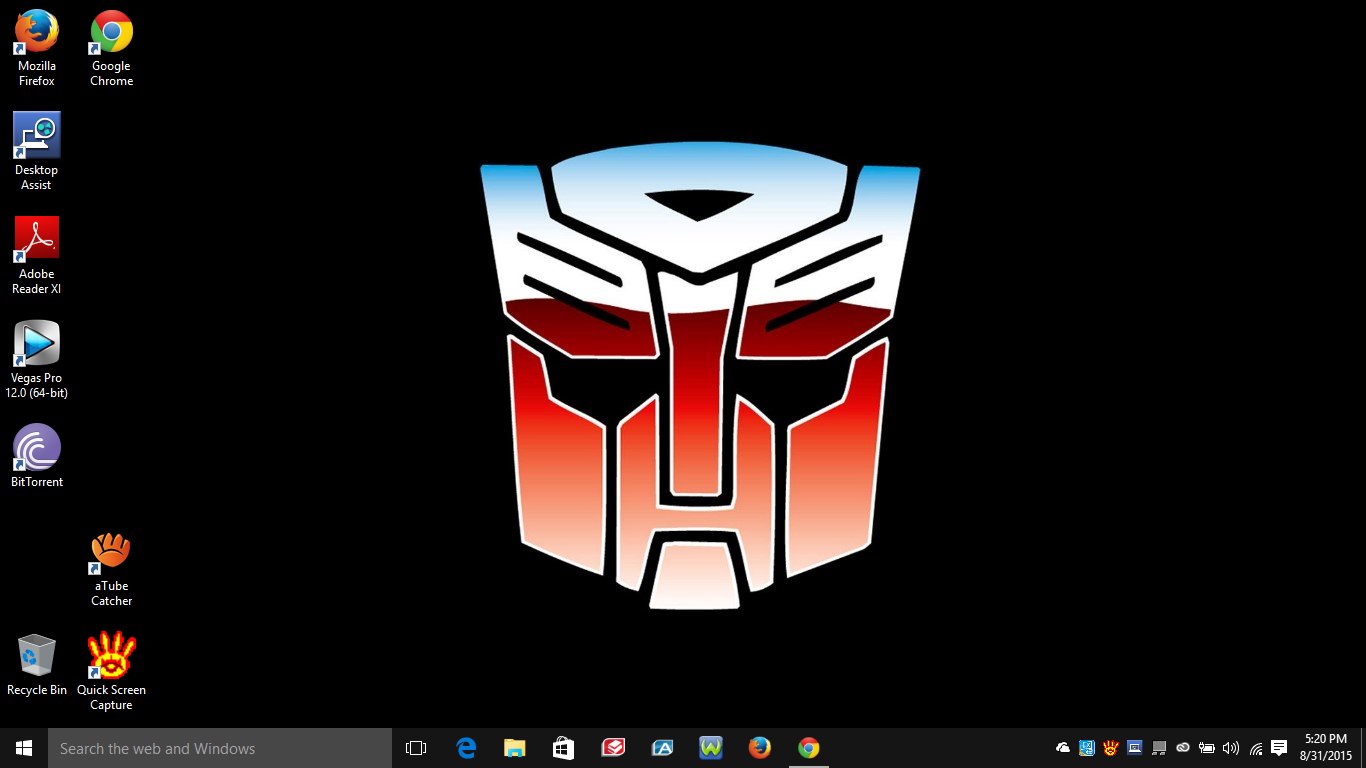Image resolution: width=1366 pixels, height=768 pixels.
Task: Open the Creative Cloud tray icon
Action: (x=1183, y=748)
